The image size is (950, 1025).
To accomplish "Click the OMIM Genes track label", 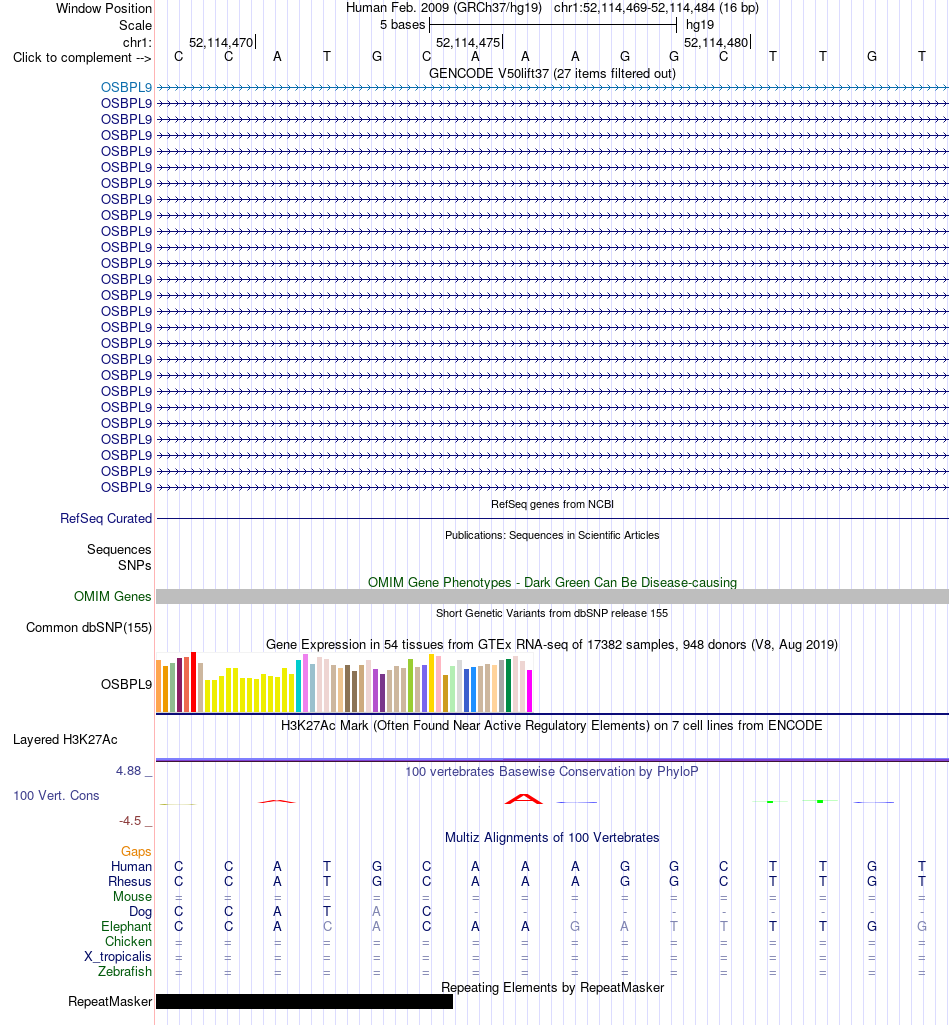I will click(112, 596).
